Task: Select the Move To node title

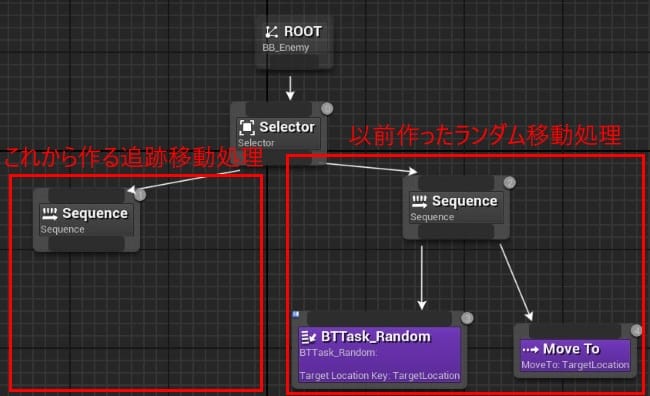Action: (x=571, y=349)
